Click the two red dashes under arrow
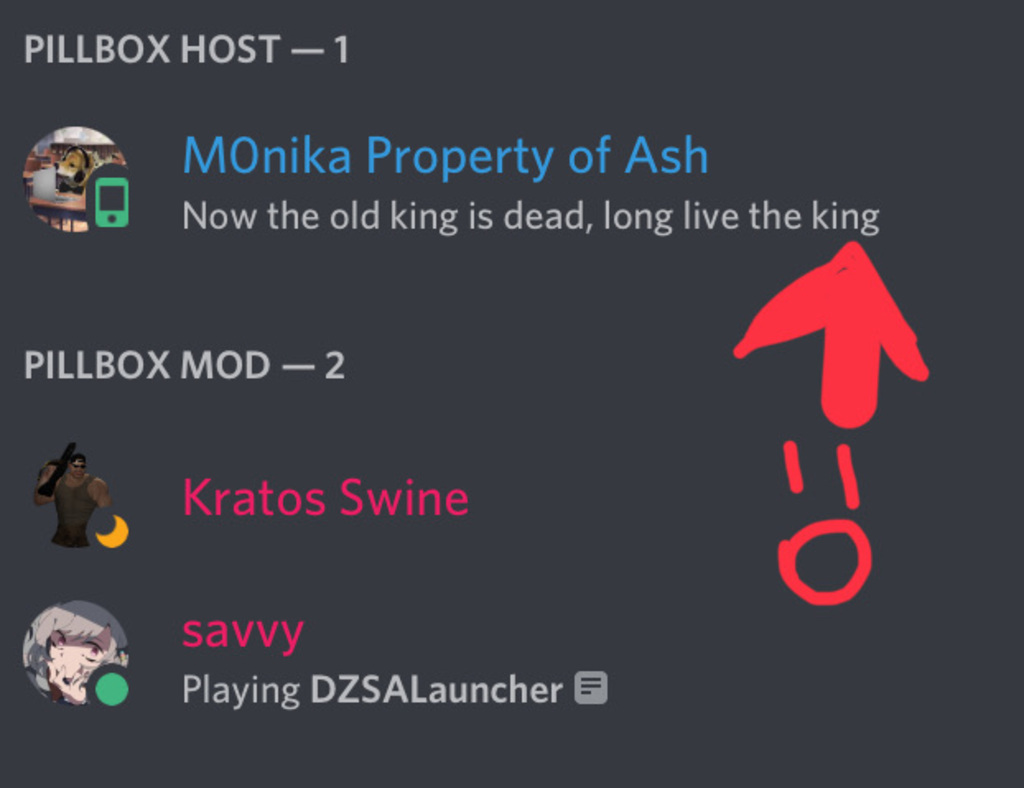The height and width of the screenshot is (788, 1024). pyautogui.click(x=822, y=475)
